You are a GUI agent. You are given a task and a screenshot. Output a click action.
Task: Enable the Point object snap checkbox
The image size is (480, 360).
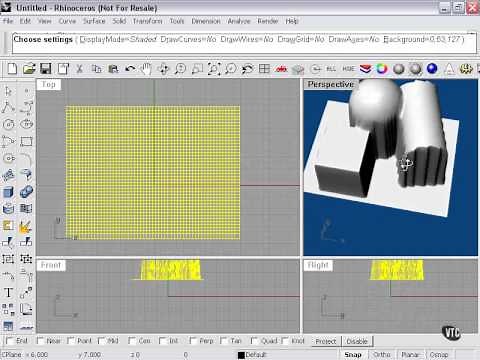tap(71, 341)
